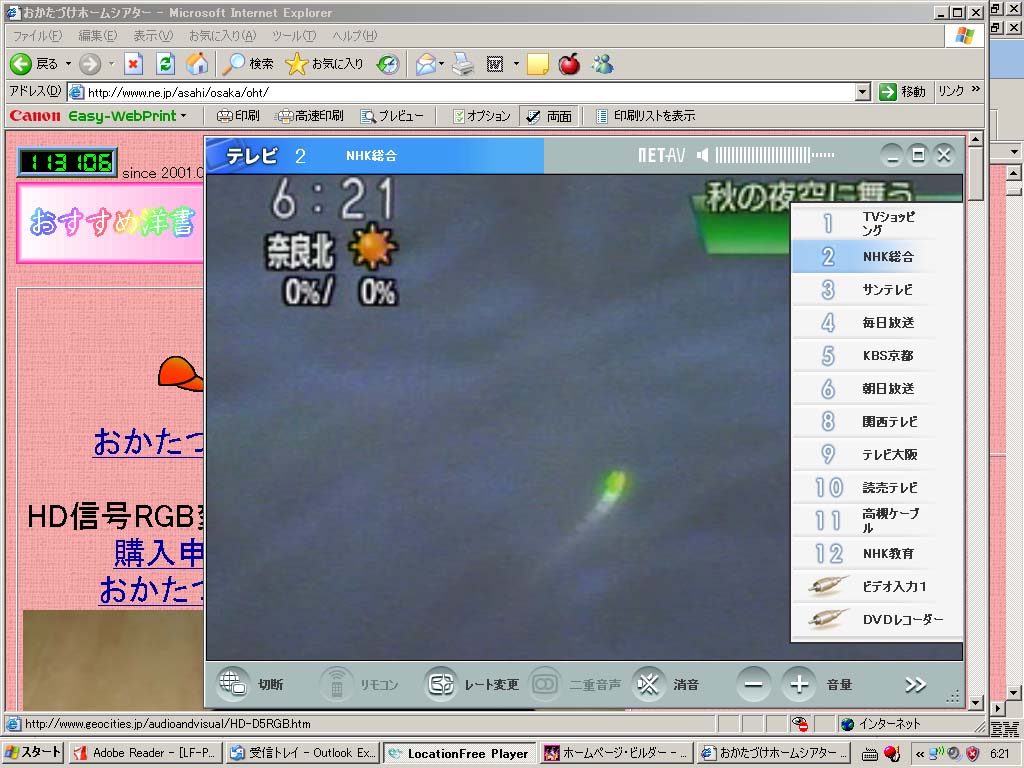This screenshot has width=1024, height=768.
Task: Mute audio with 消音 icon
Action: 648,684
